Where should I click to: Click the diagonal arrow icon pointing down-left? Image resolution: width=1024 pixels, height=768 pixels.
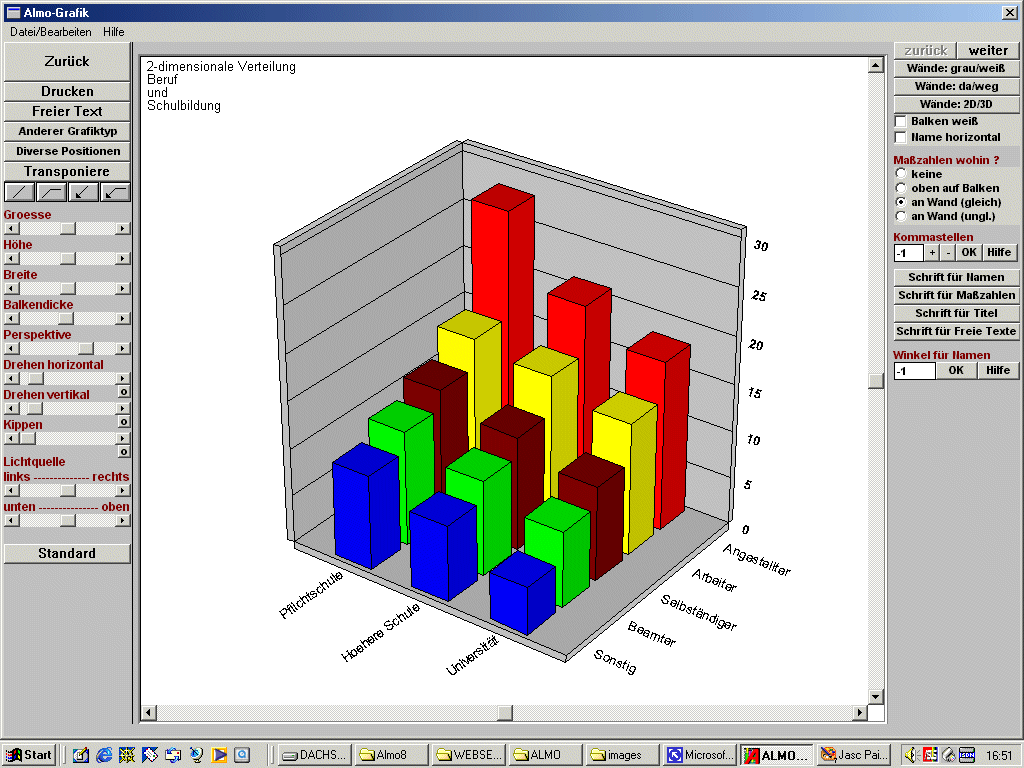click(83, 192)
